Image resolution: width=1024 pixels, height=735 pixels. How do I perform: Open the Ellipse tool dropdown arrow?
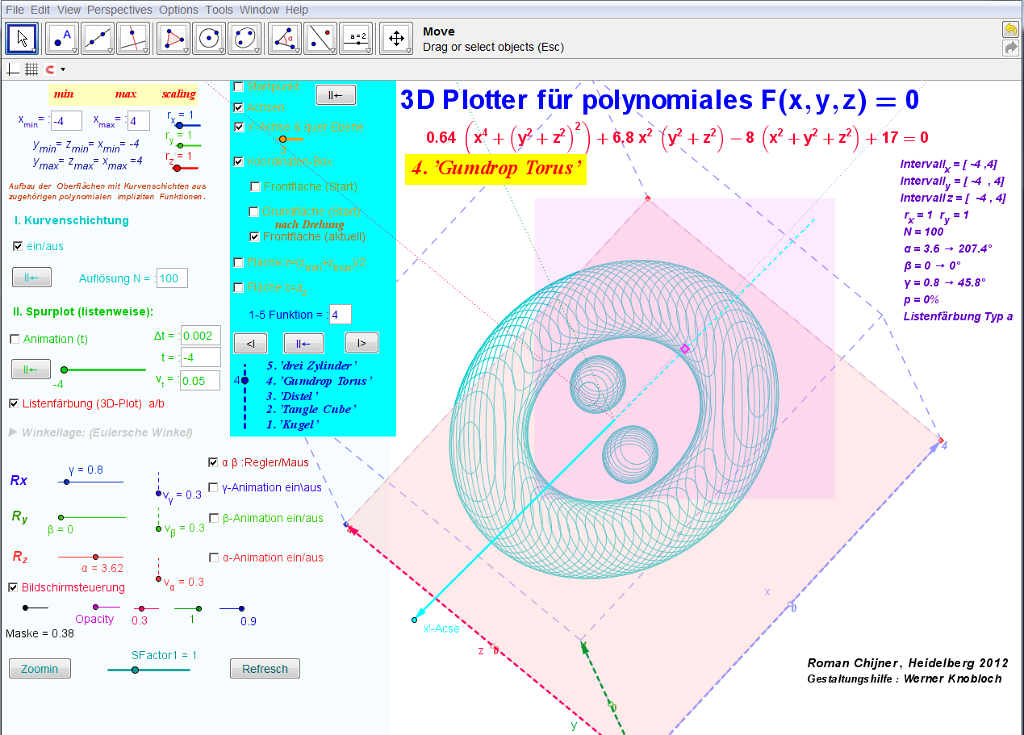coord(256,50)
